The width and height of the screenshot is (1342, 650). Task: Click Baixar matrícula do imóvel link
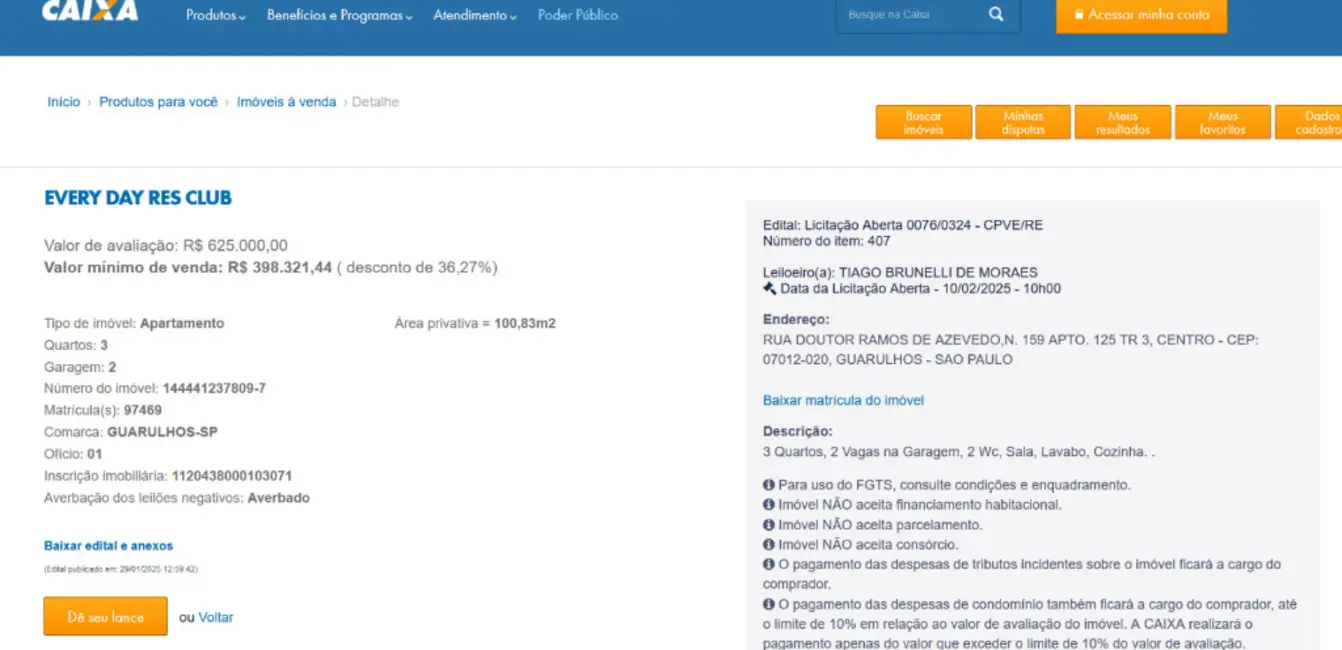pyautogui.click(x=843, y=400)
